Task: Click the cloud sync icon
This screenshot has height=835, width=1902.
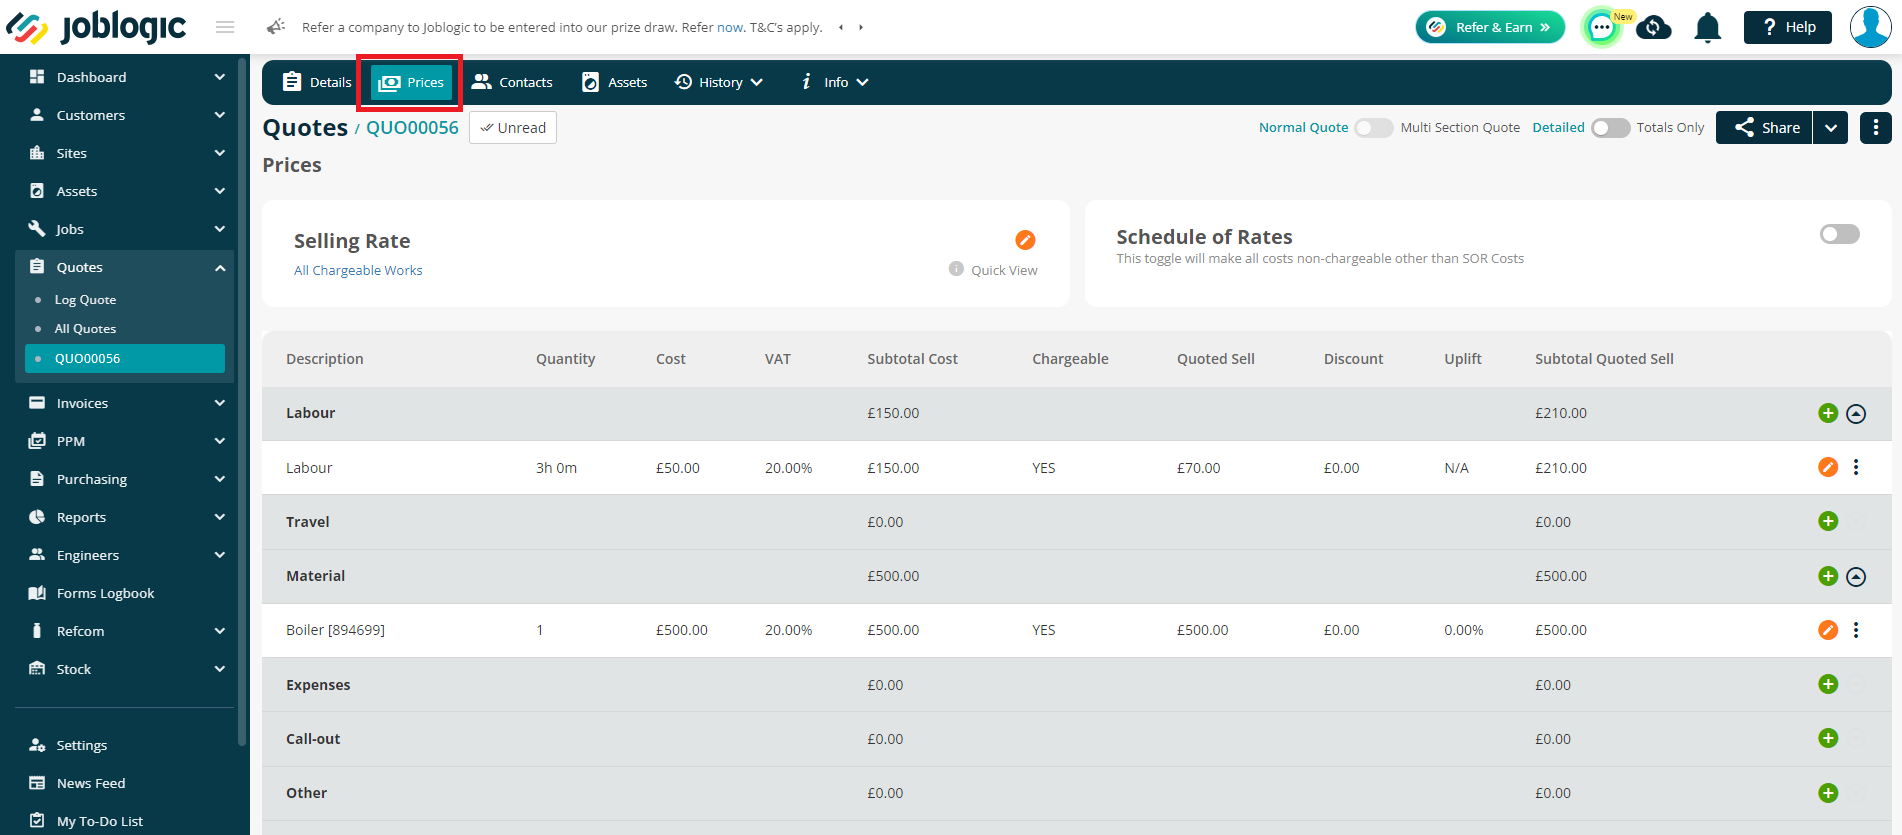Action: tap(1654, 27)
